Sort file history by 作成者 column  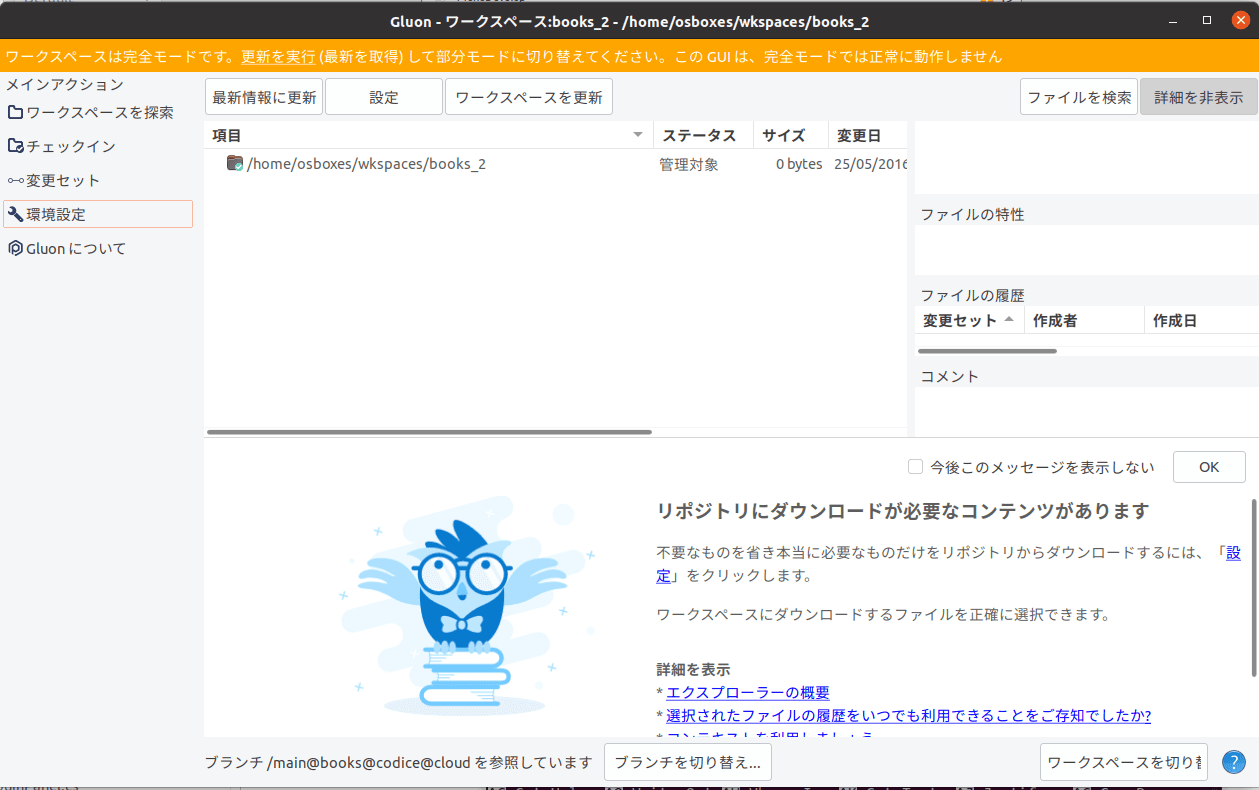[x=1084, y=320]
